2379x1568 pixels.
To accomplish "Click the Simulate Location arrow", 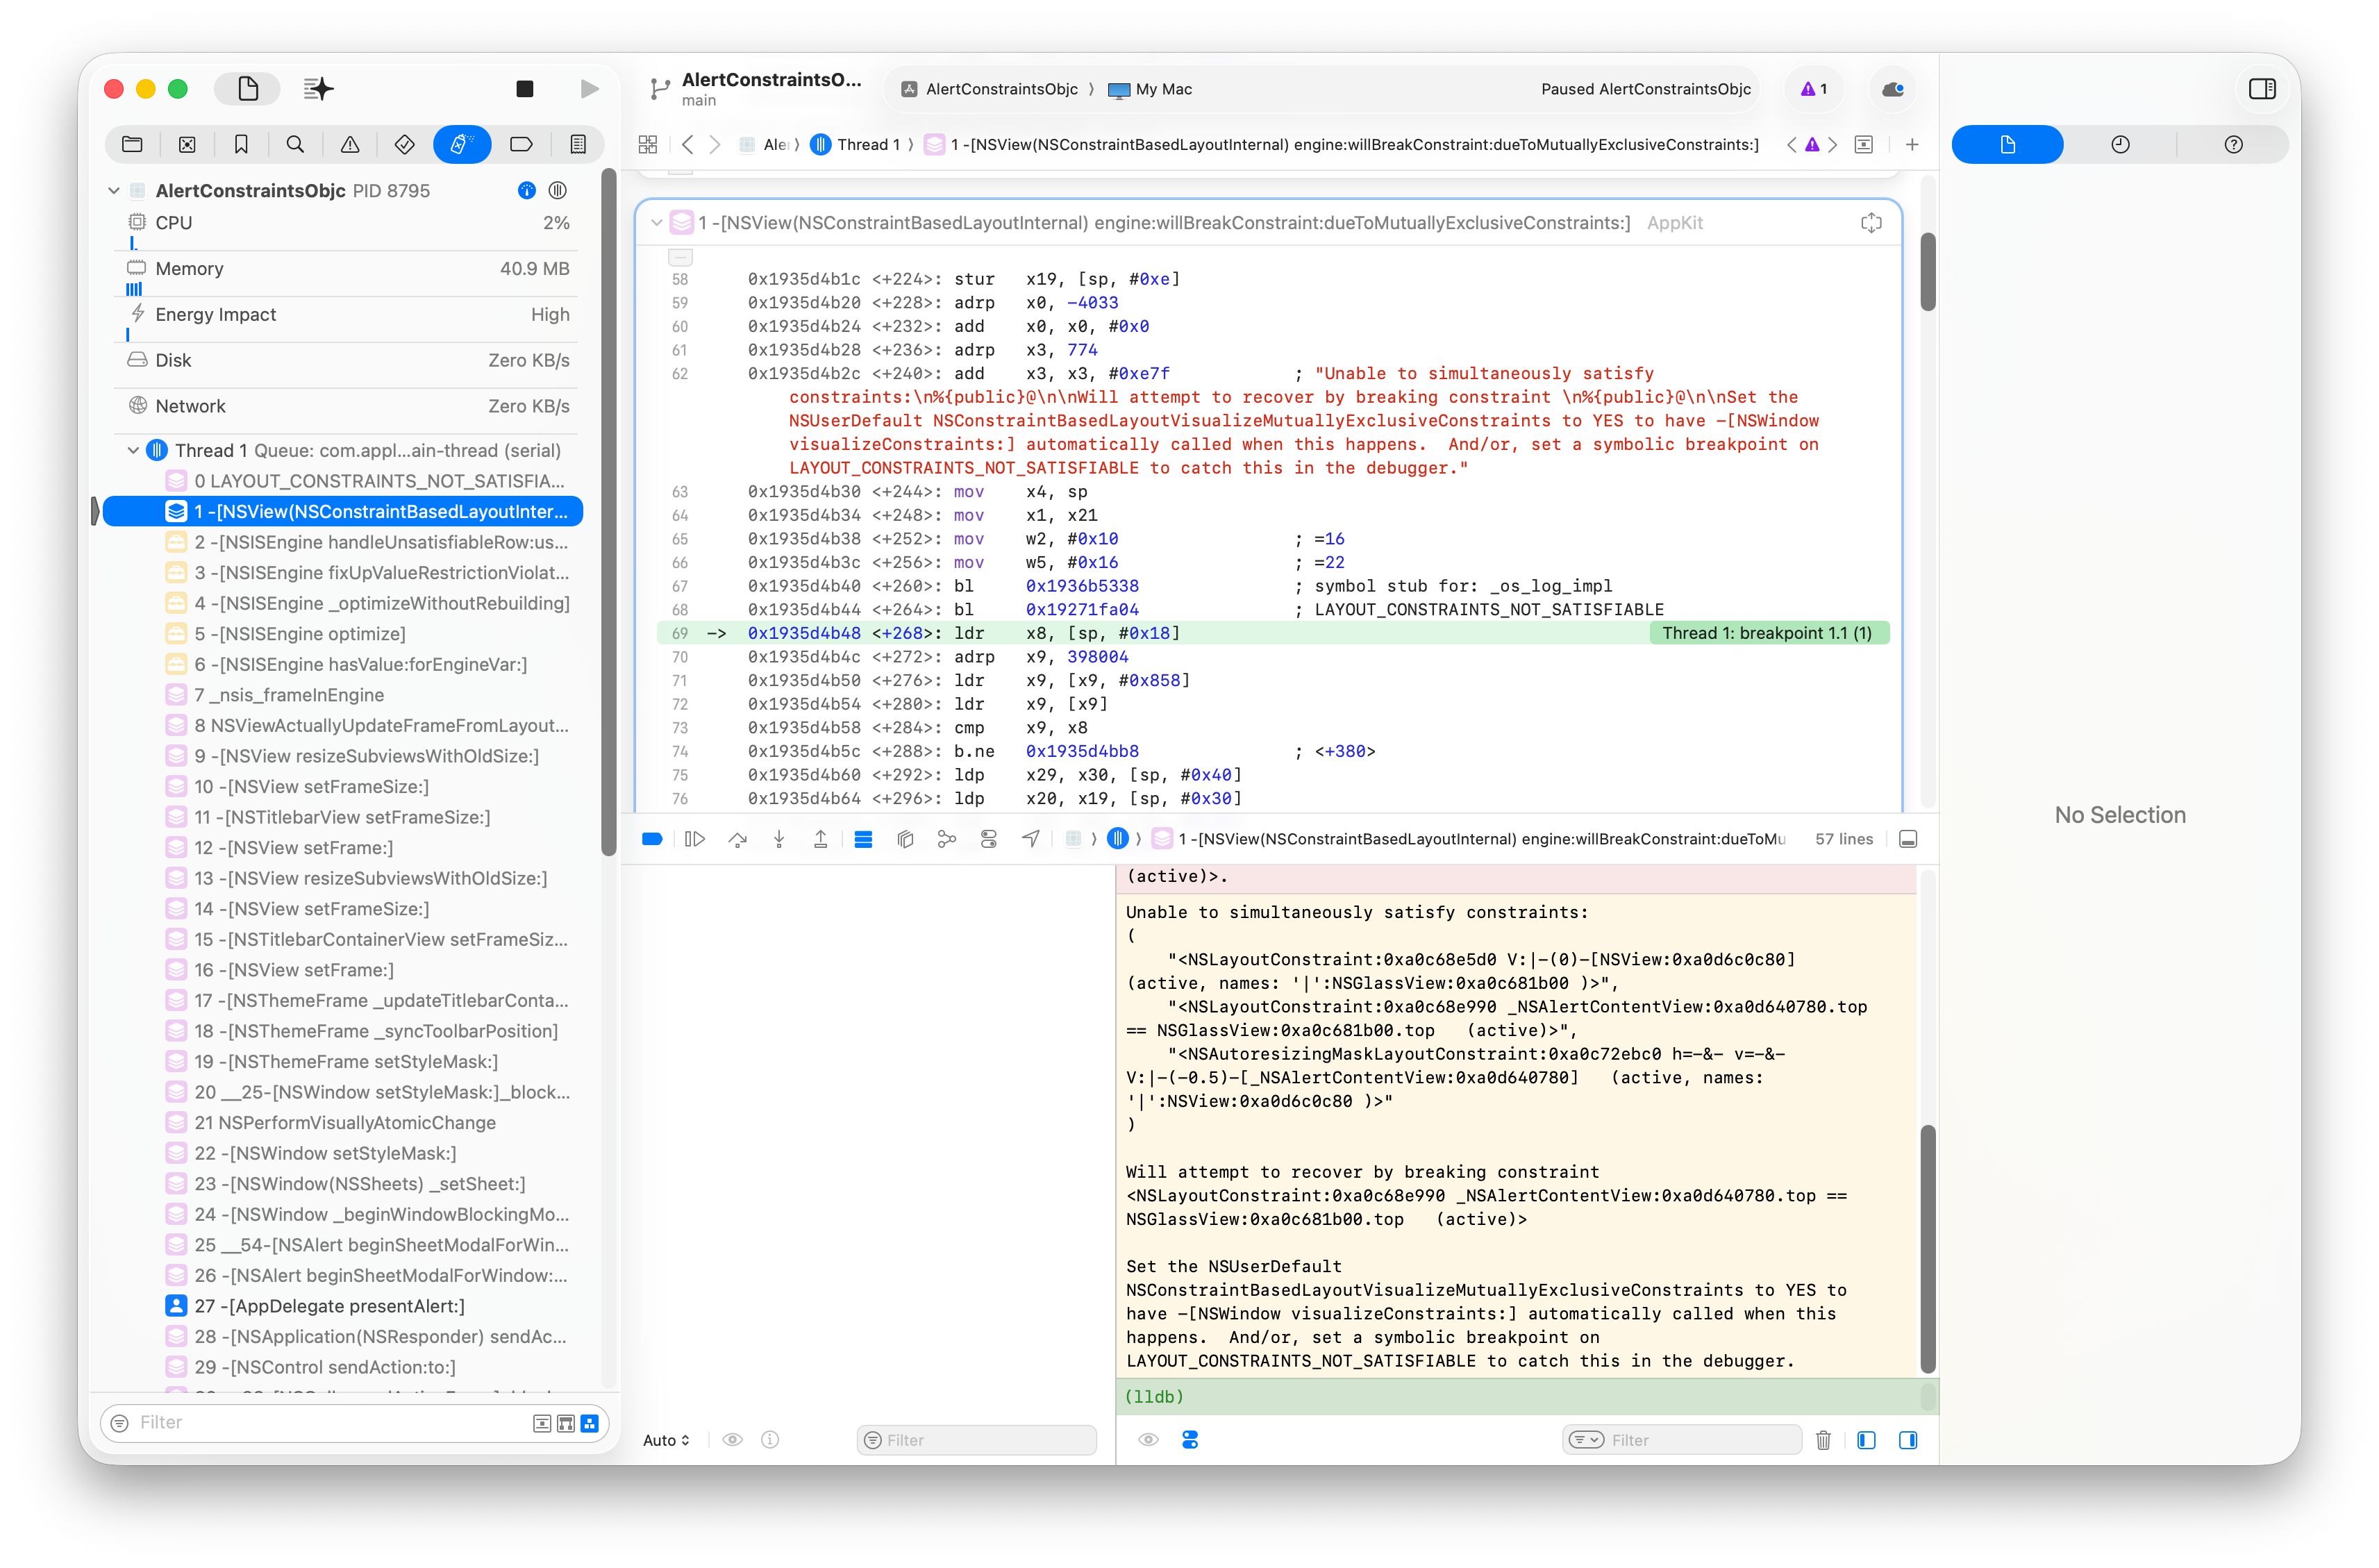I will [x=1030, y=839].
